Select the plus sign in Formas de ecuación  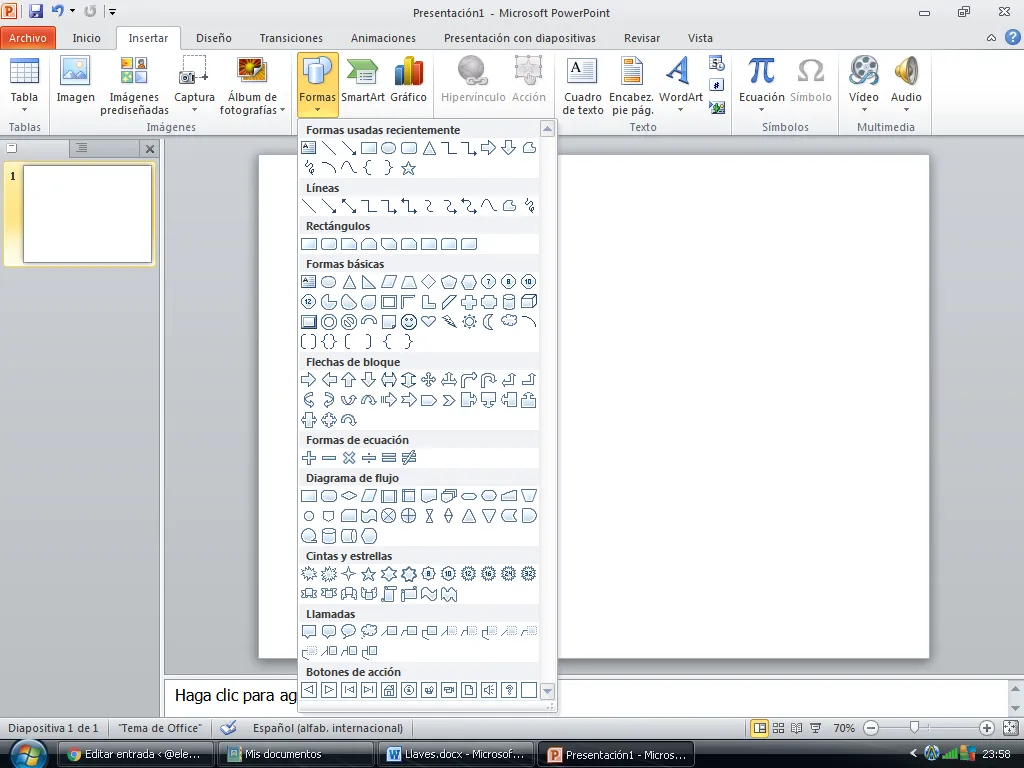pyautogui.click(x=309, y=458)
